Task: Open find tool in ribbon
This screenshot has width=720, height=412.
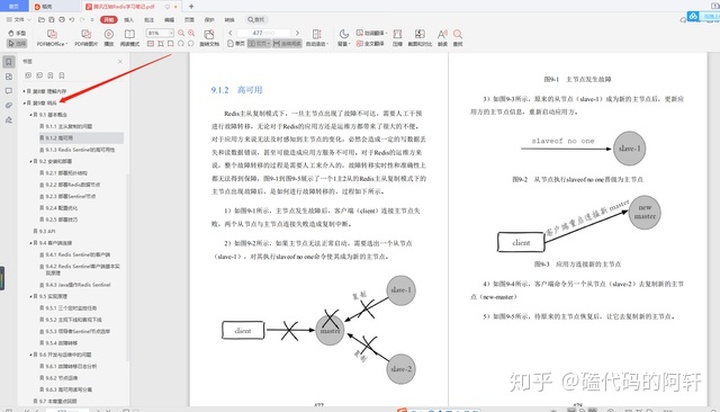Action: 458,38
